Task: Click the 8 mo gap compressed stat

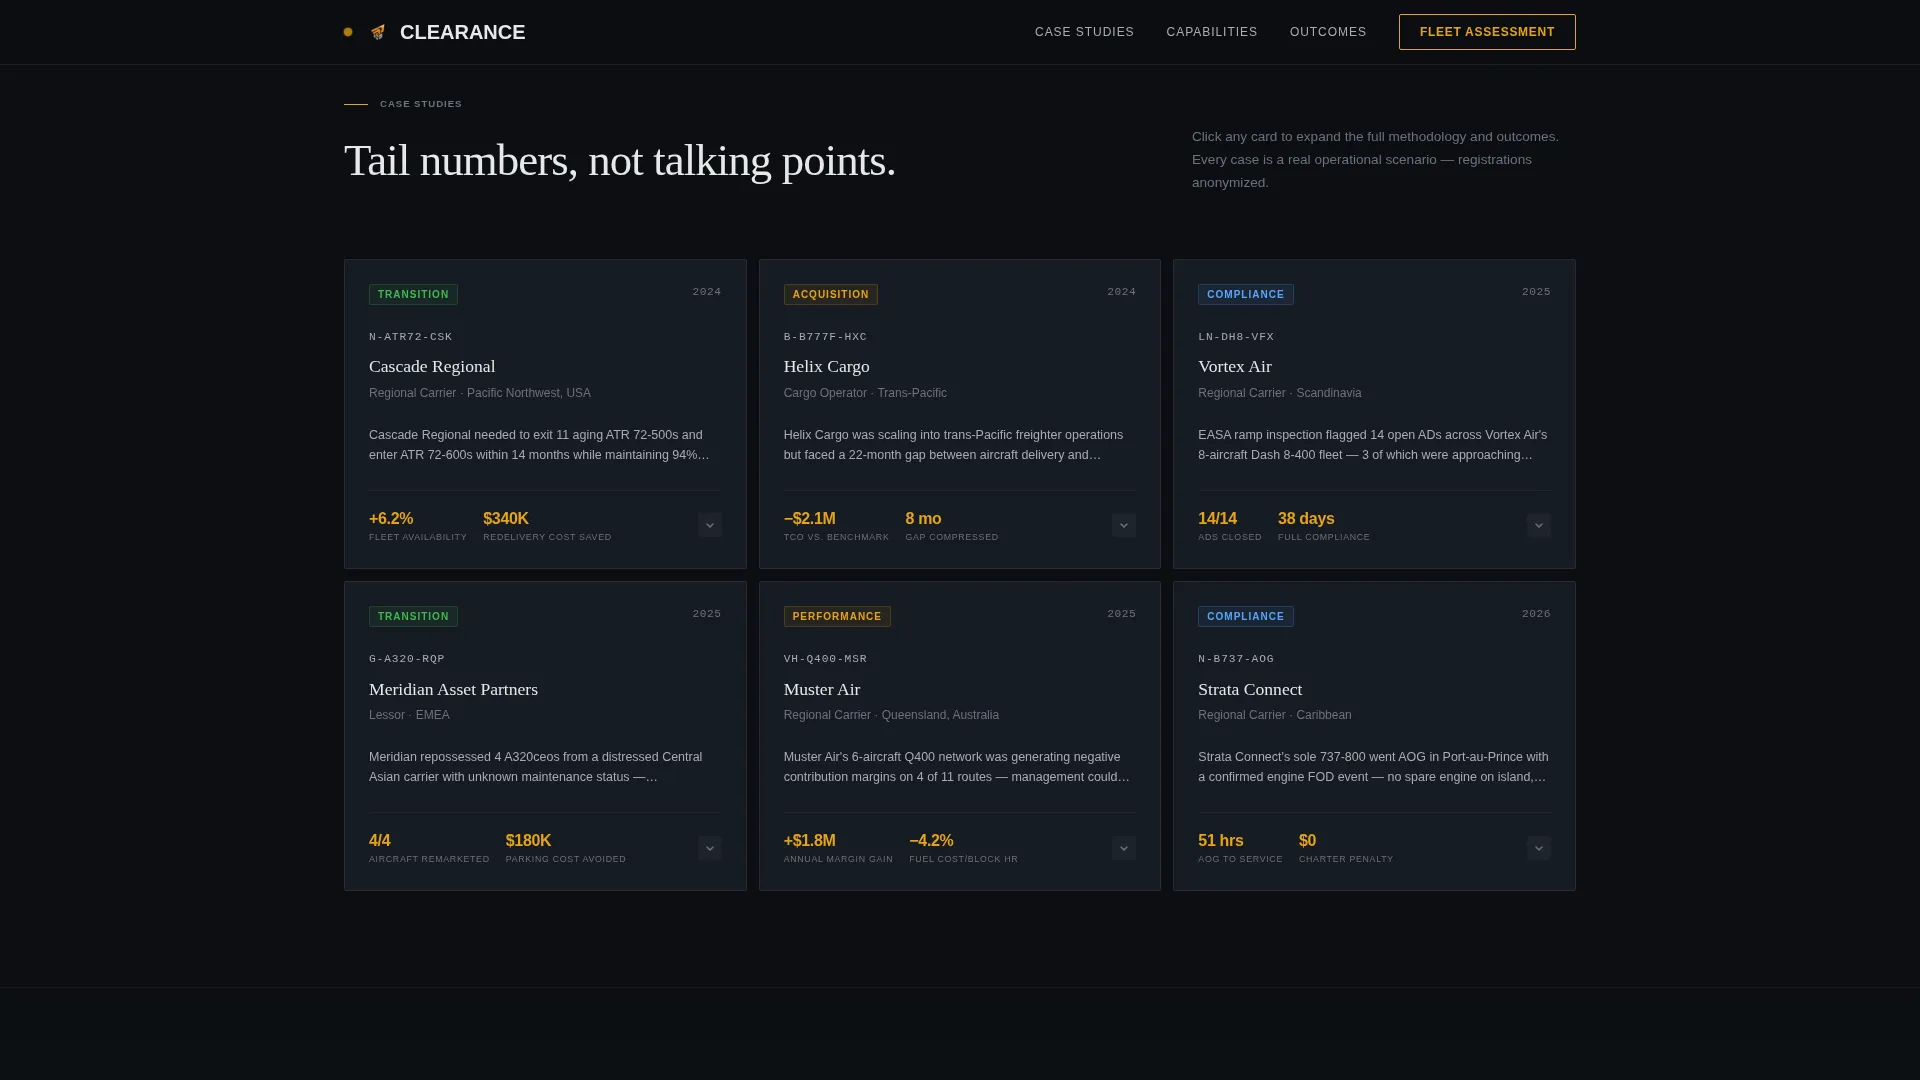Action: (x=952, y=526)
